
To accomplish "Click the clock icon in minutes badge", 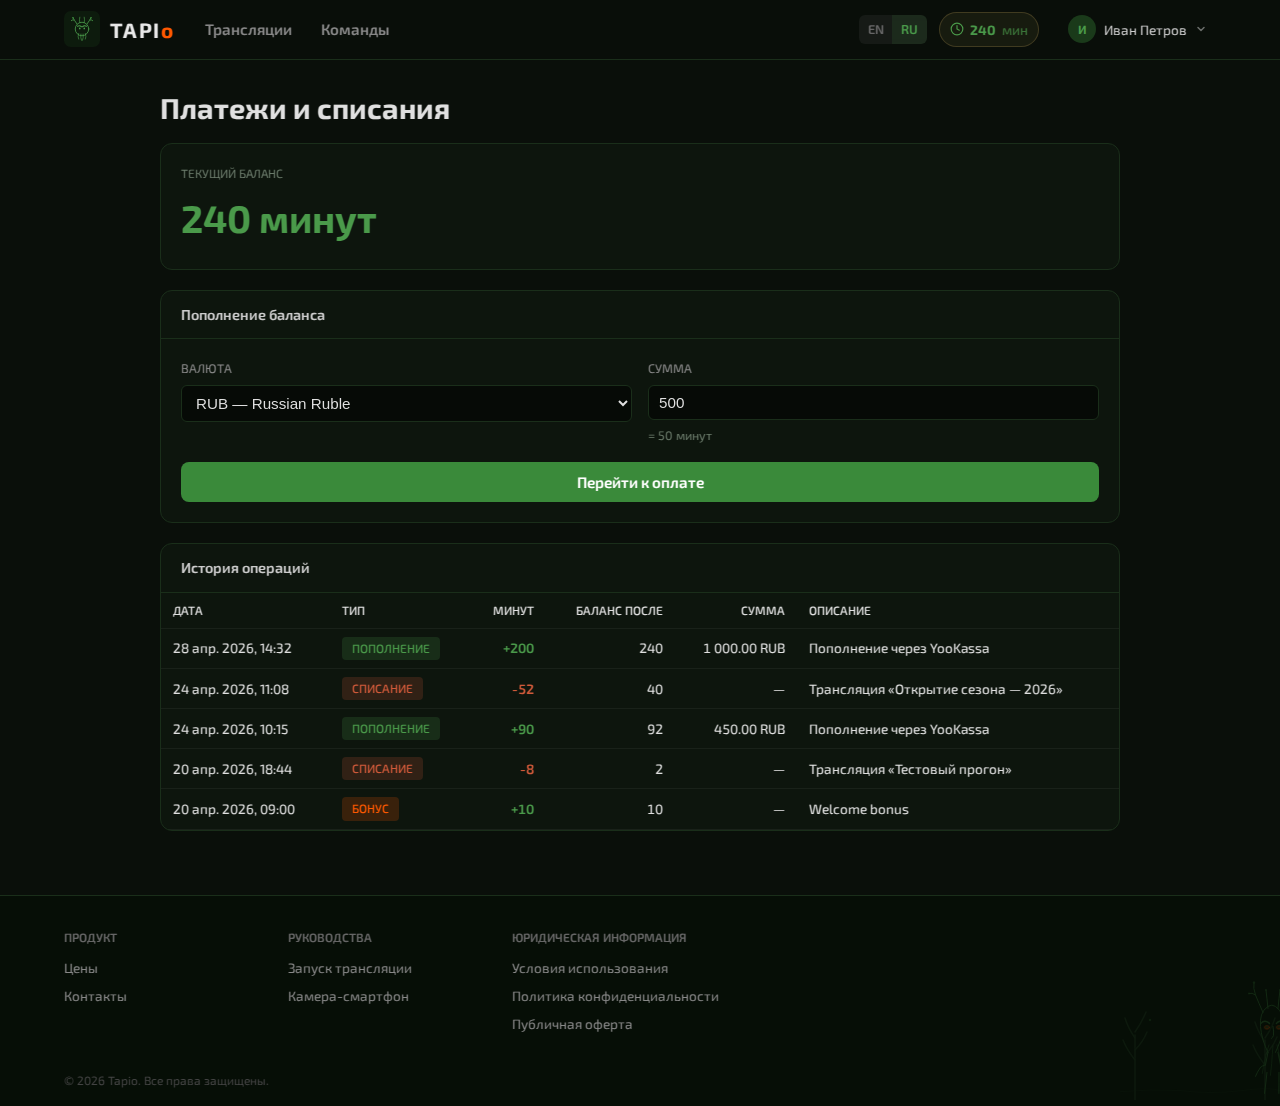I will click(957, 30).
